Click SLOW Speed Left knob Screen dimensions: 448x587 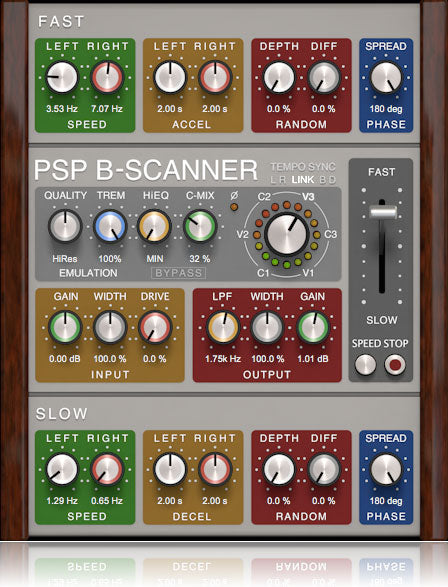pos(62,469)
